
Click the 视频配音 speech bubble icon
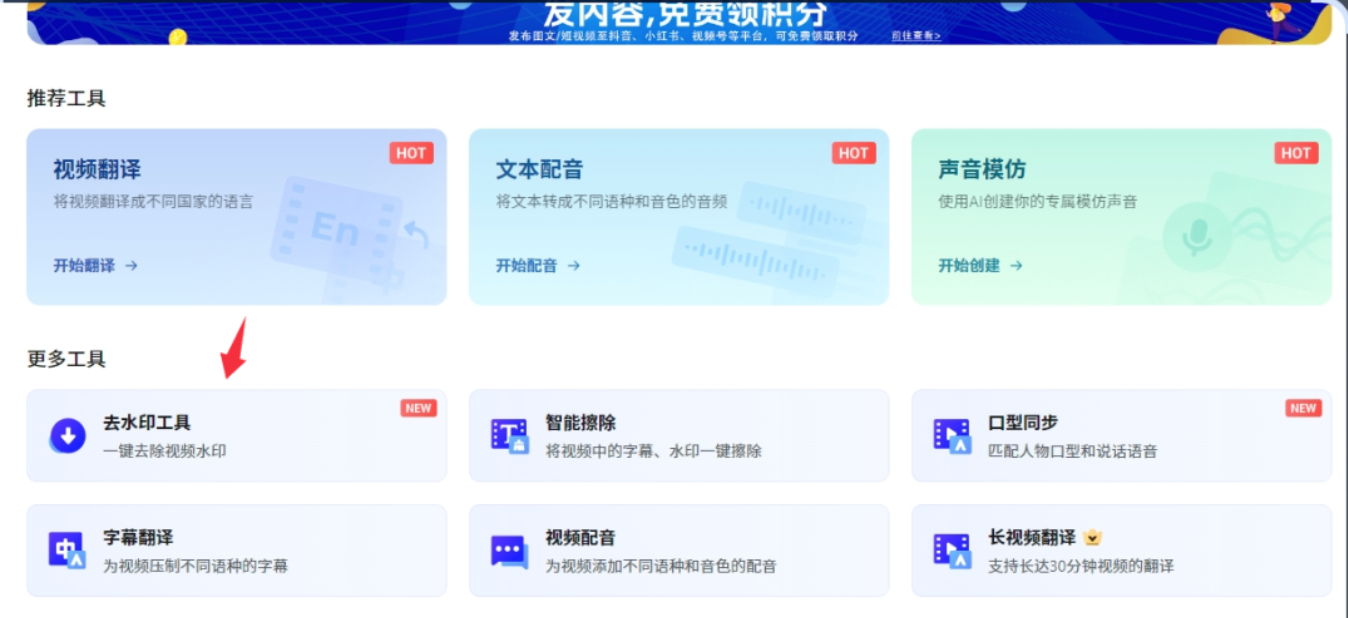point(509,551)
